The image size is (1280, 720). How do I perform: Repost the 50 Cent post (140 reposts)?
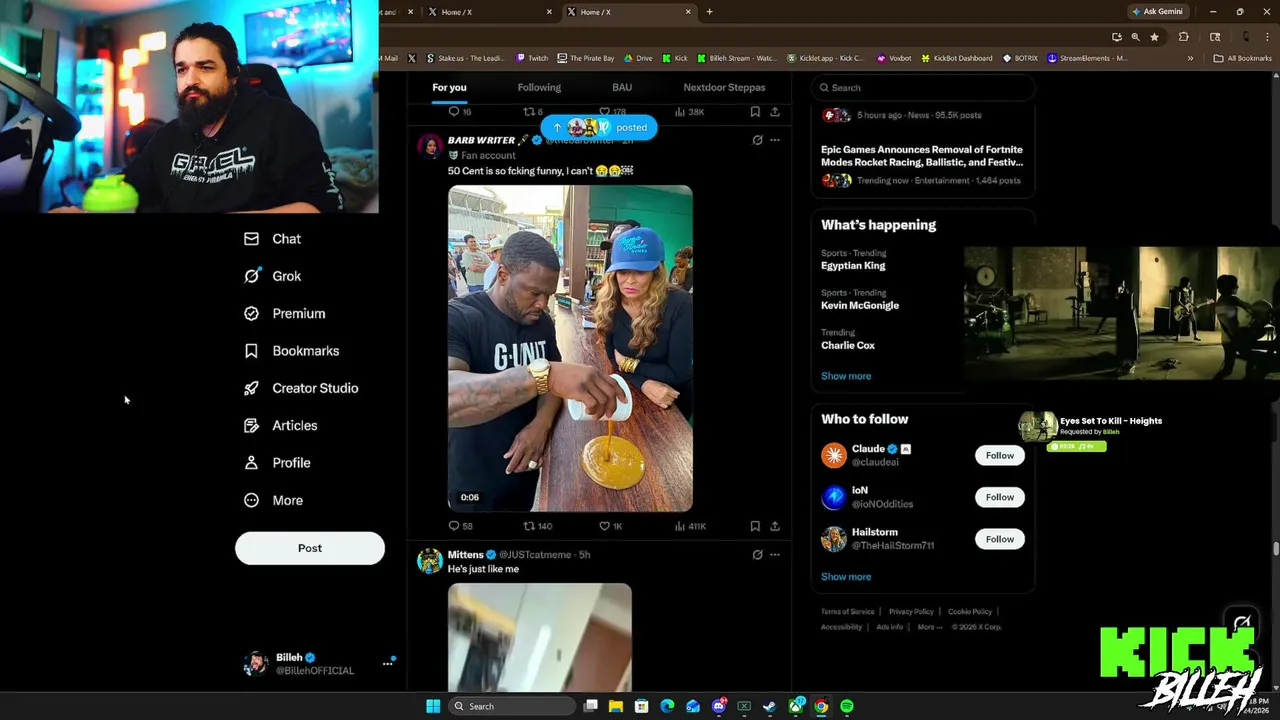point(538,526)
